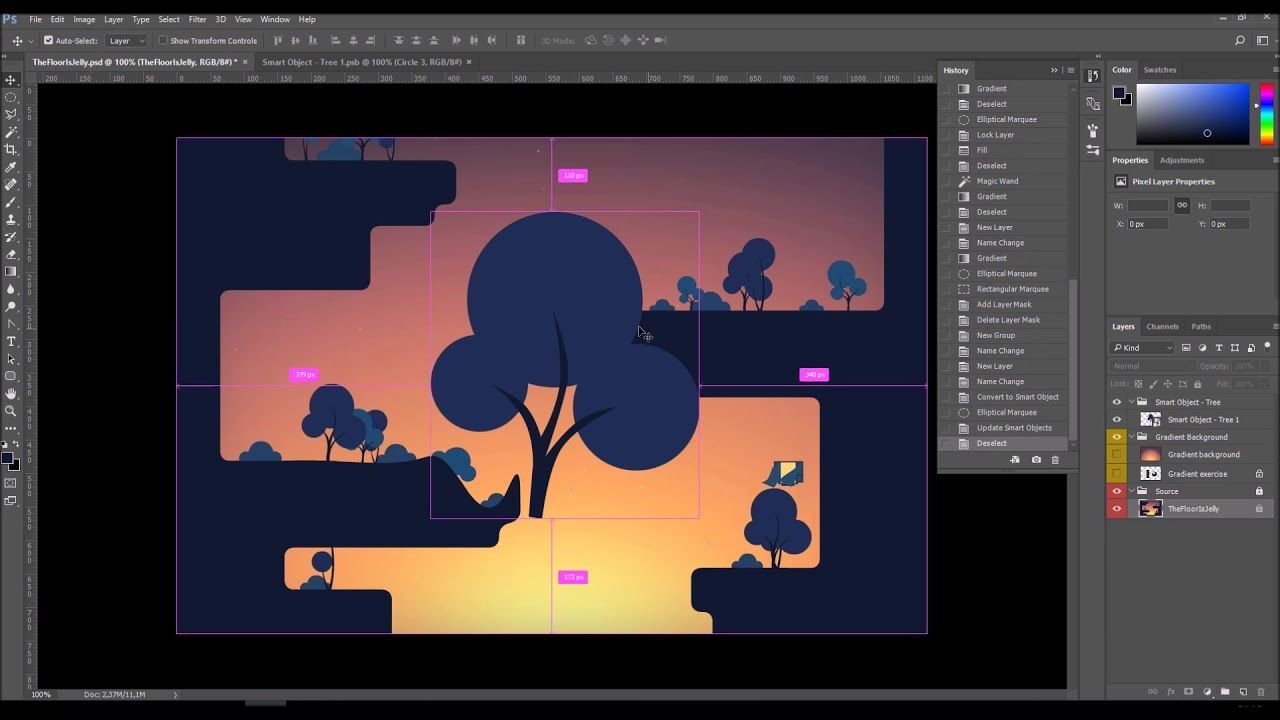
Task: Select the Crop tool in toolbar
Action: (x=11, y=149)
